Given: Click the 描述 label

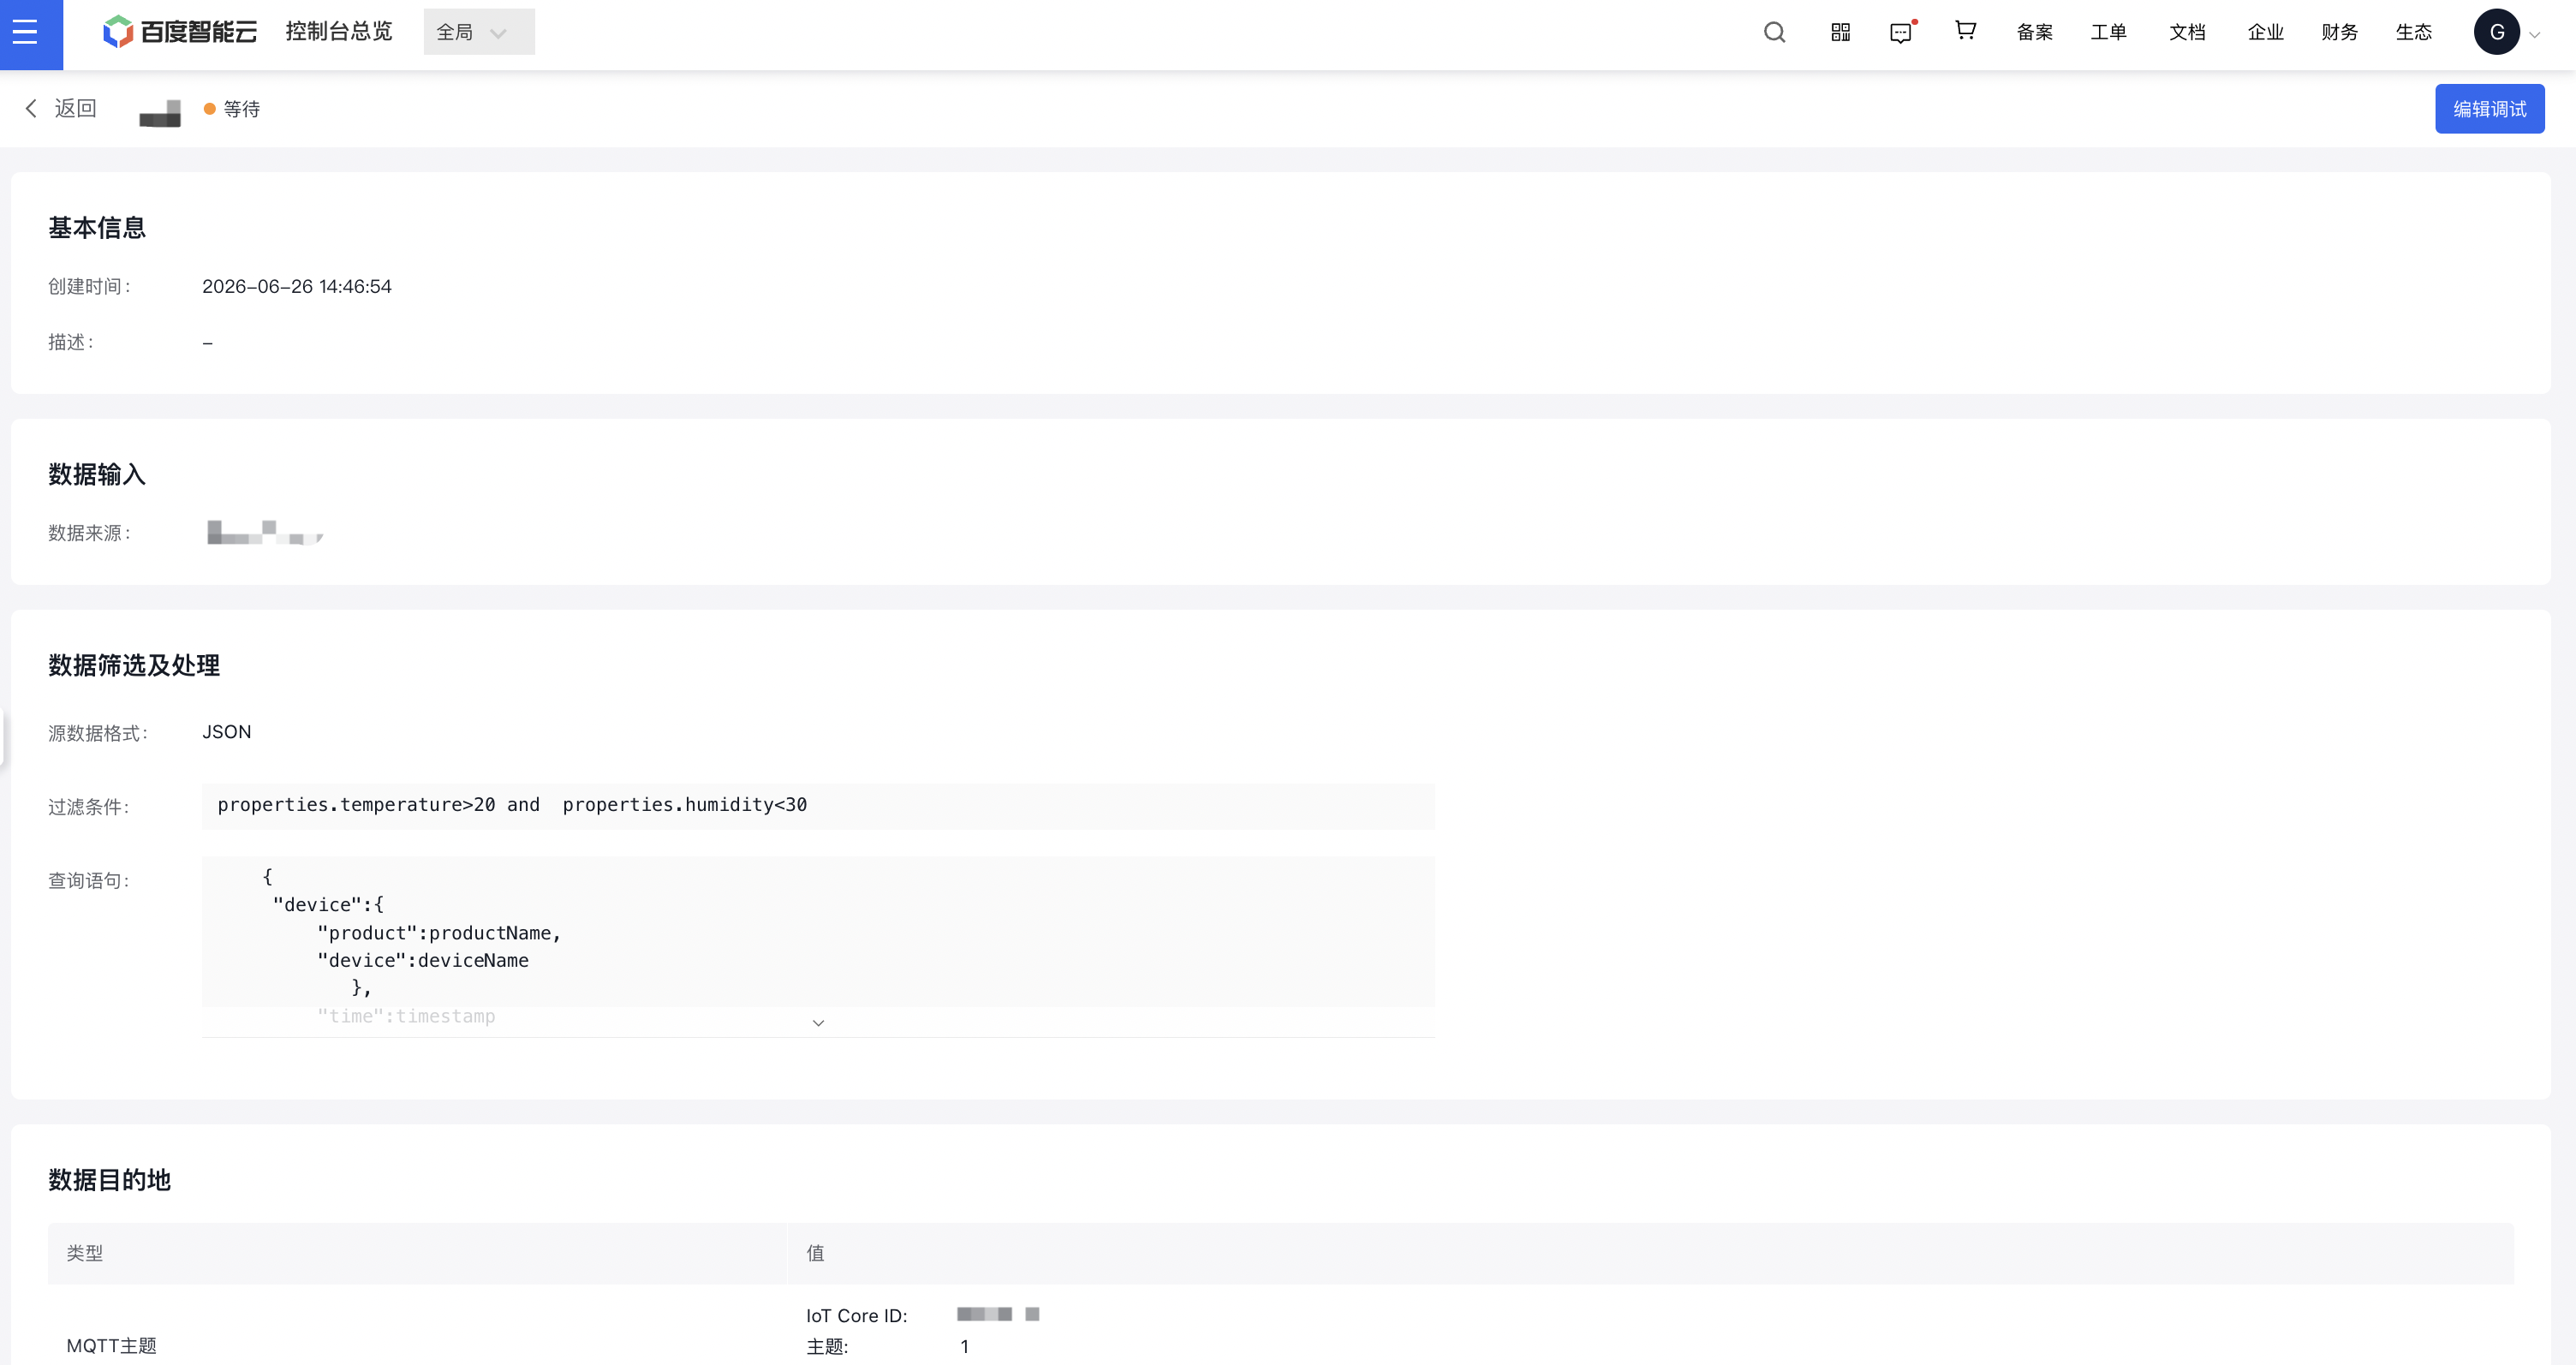Looking at the screenshot, I should 71,342.
